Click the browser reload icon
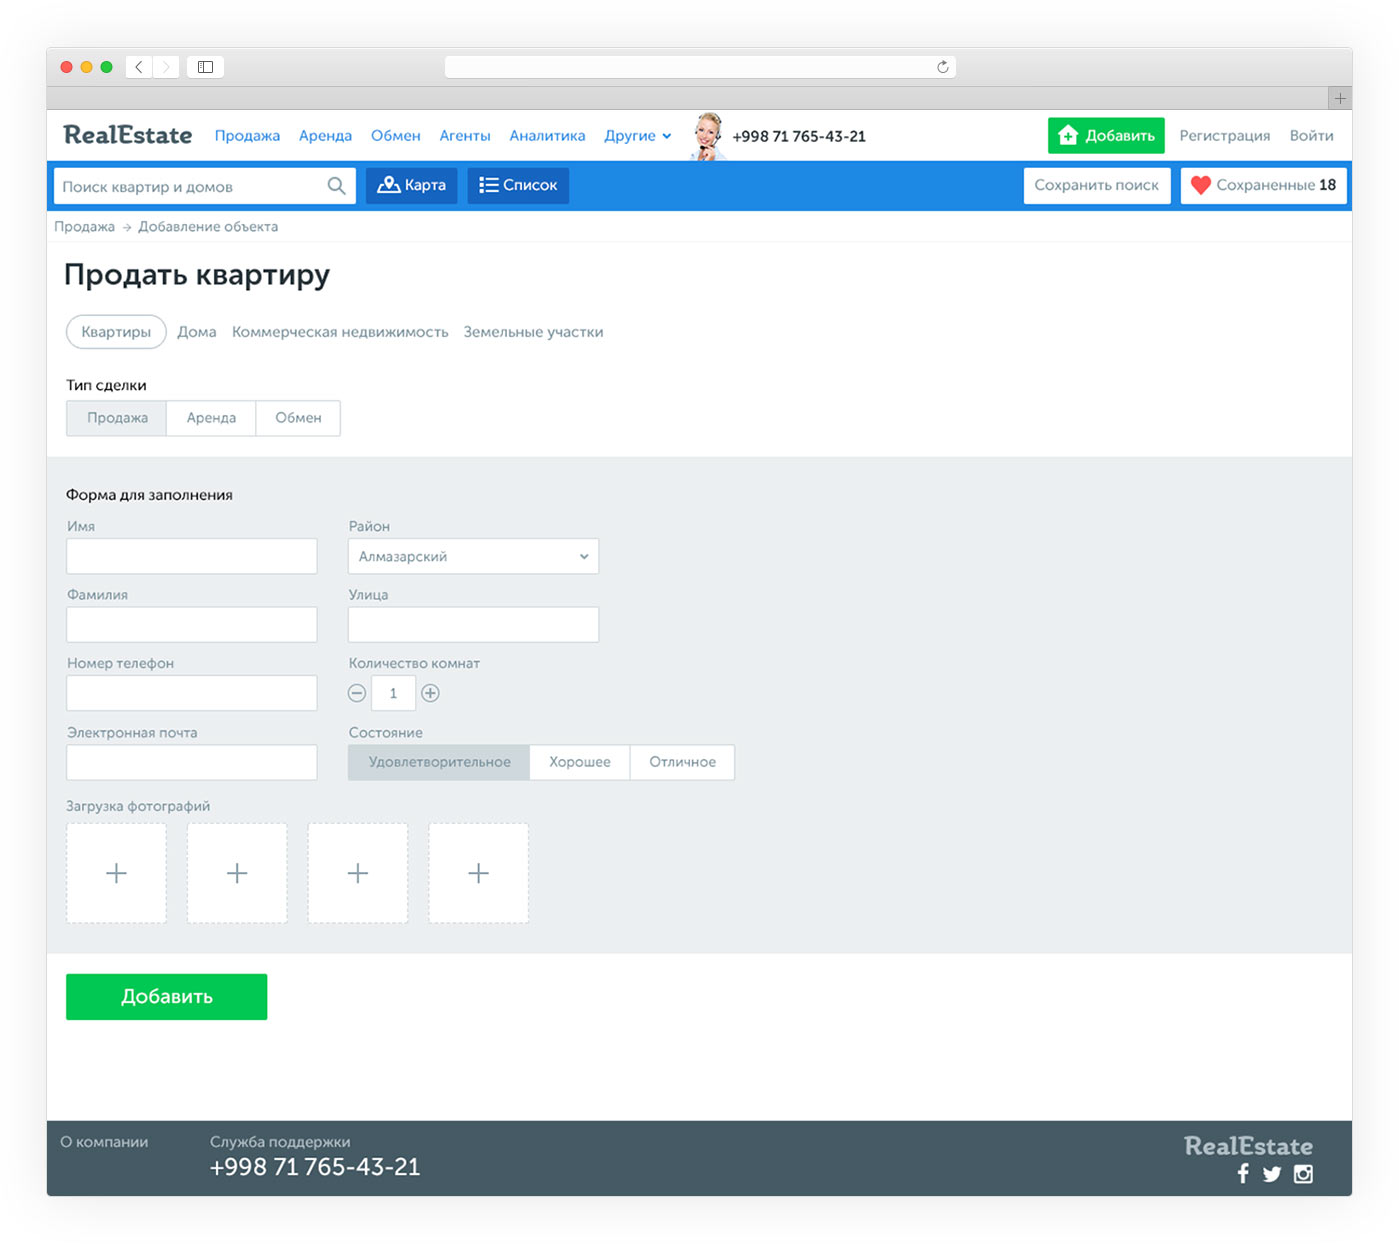The width and height of the screenshot is (1399, 1244). 942,67
